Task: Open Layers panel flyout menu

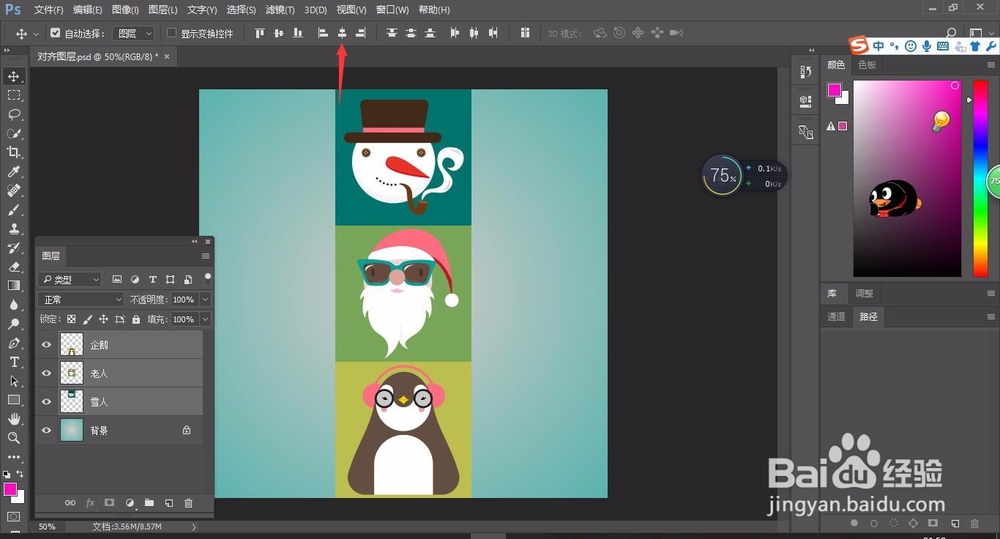Action: click(205, 256)
